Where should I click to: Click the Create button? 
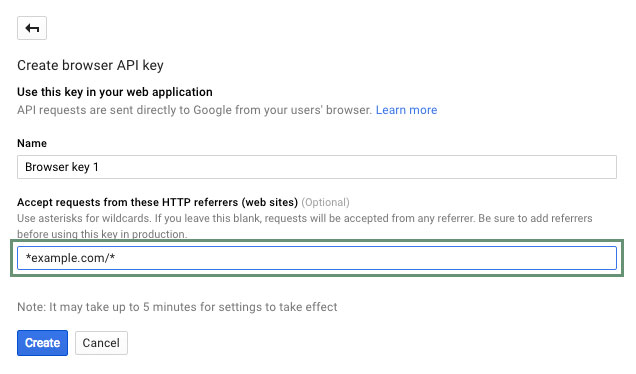pyautogui.click(x=42, y=343)
